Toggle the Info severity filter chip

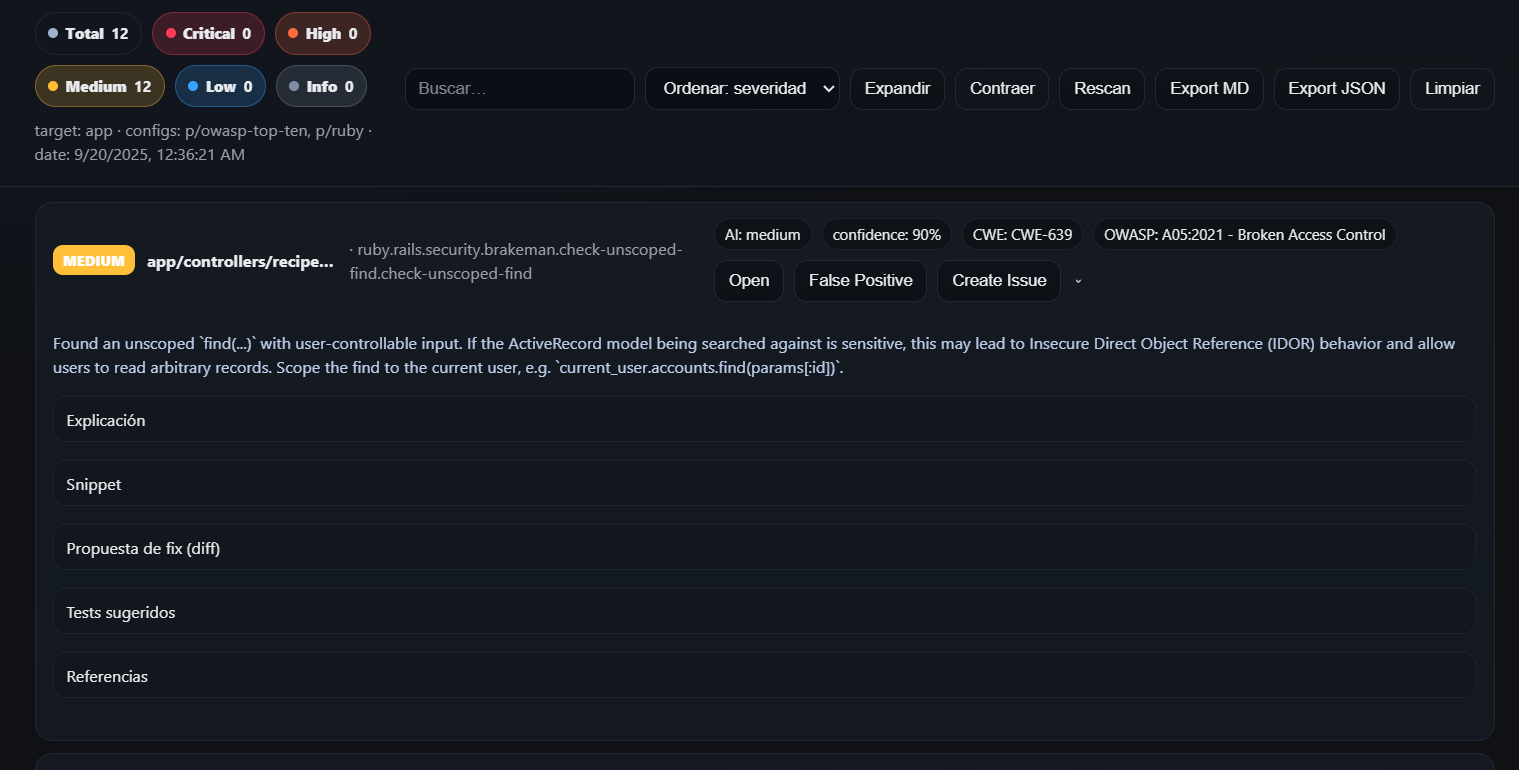coord(321,87)
